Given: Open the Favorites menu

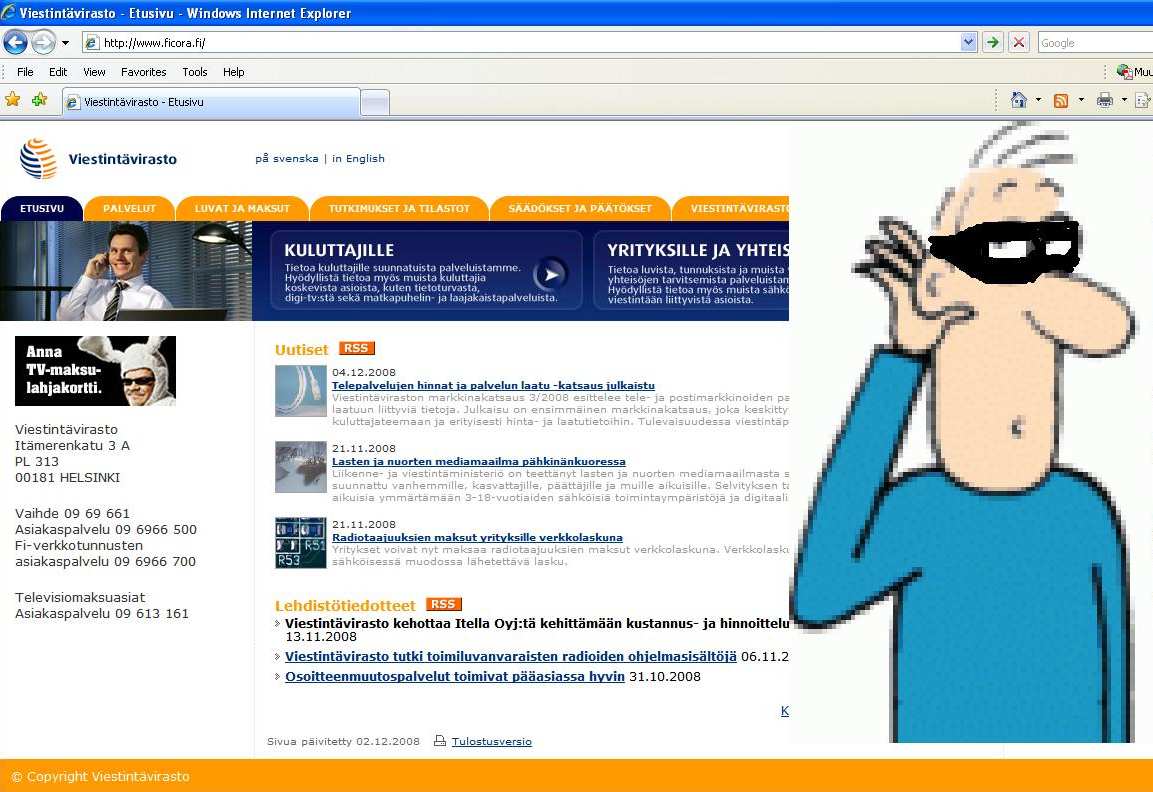Looking at the screenshot, I should (143, 72).
